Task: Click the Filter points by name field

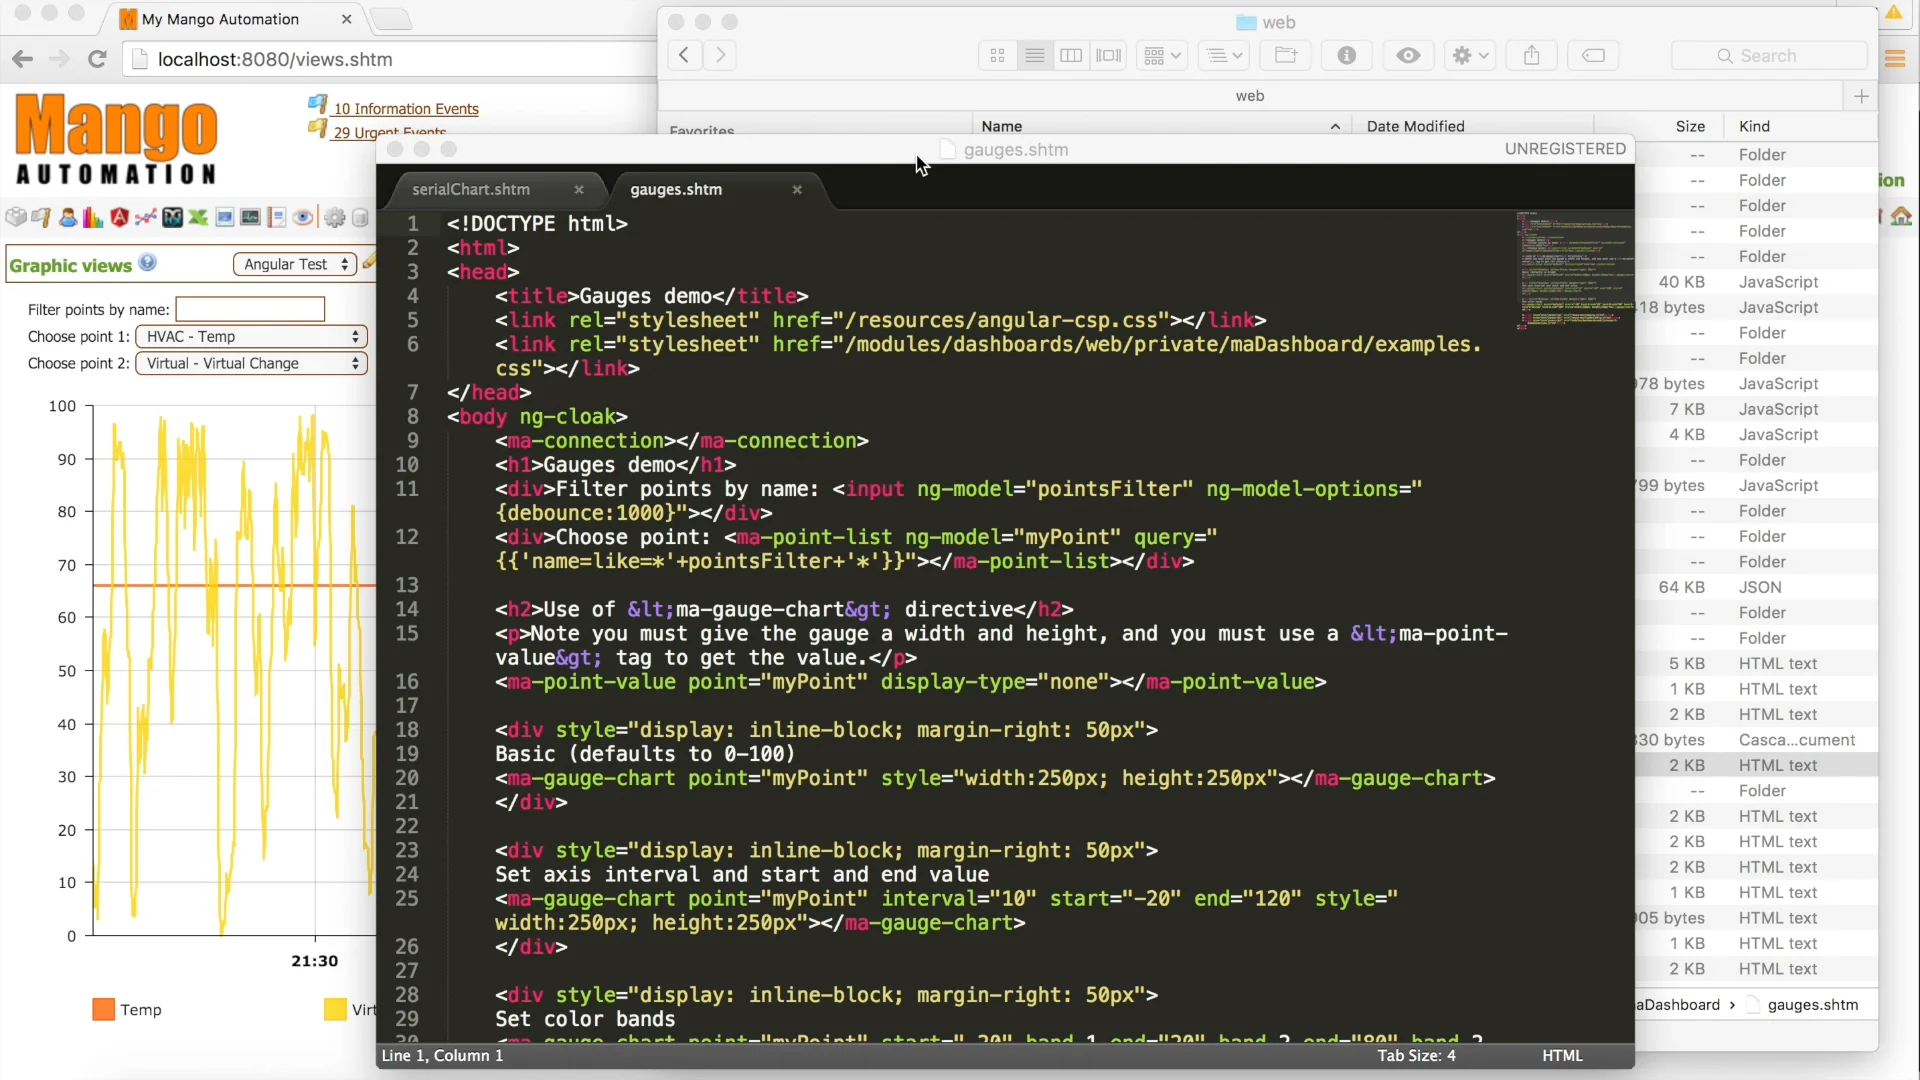Action: coord(250,309)
